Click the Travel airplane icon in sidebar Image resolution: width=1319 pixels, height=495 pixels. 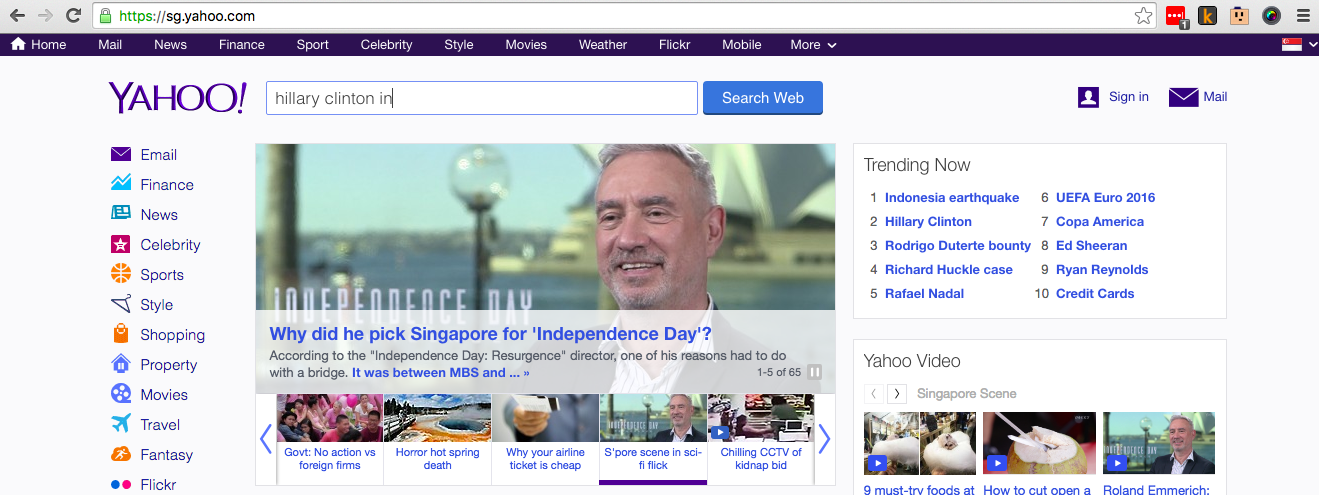121,423
